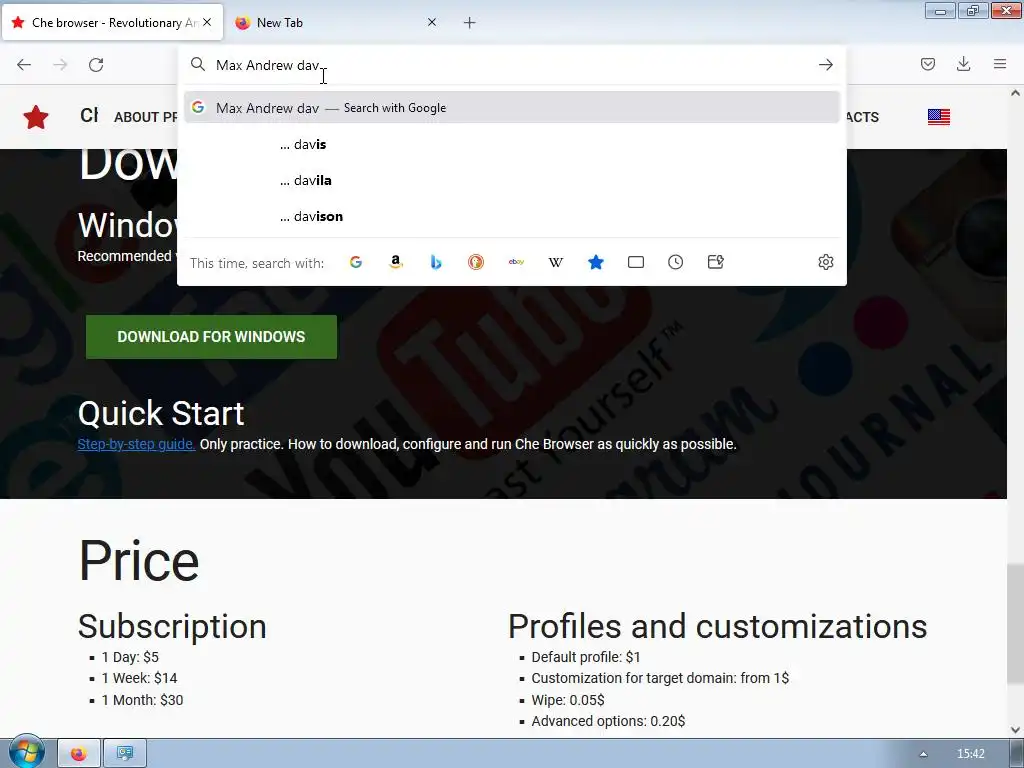Click the Firefox taskbar button
This screenshot has width=1024, height=768.
click(x=79, y=754)
